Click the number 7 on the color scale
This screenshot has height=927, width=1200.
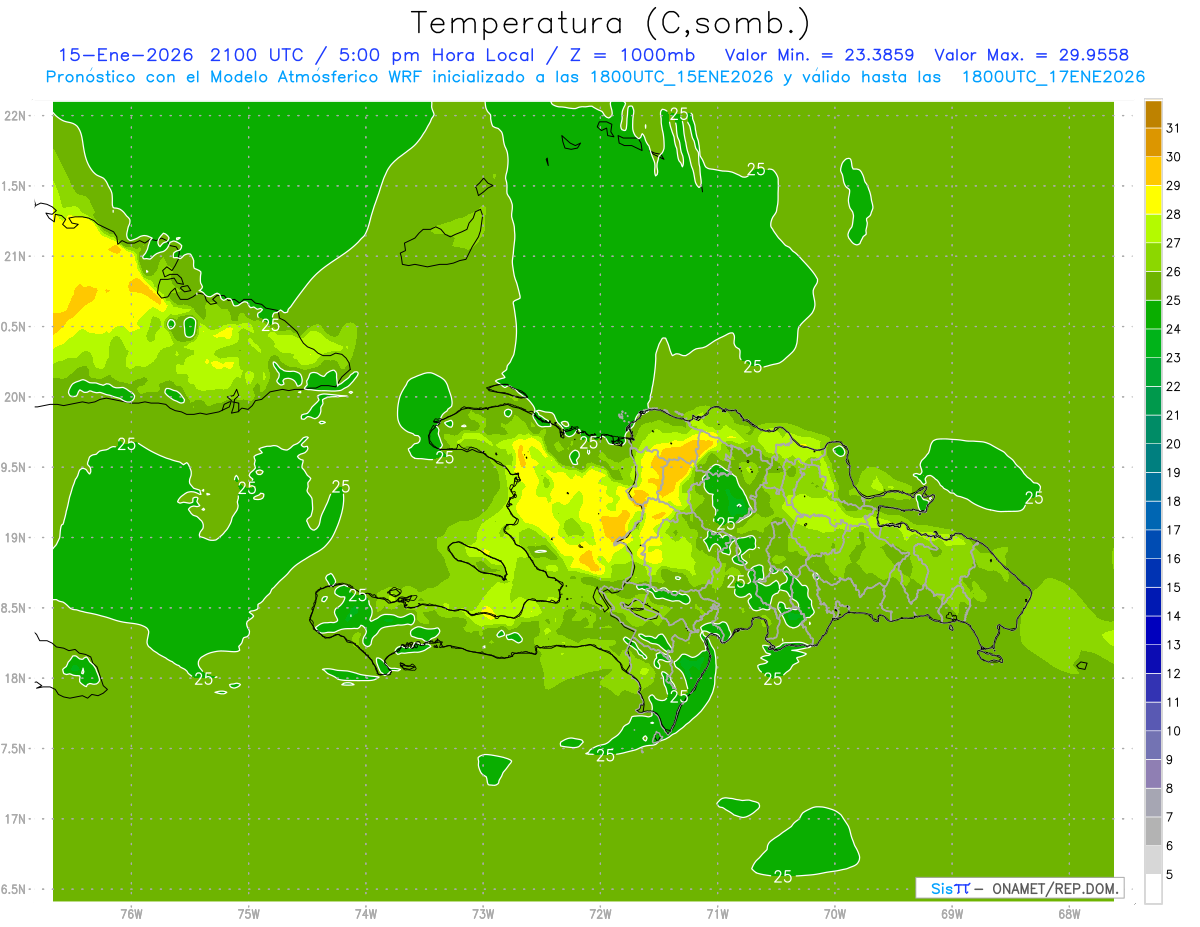1170,817
